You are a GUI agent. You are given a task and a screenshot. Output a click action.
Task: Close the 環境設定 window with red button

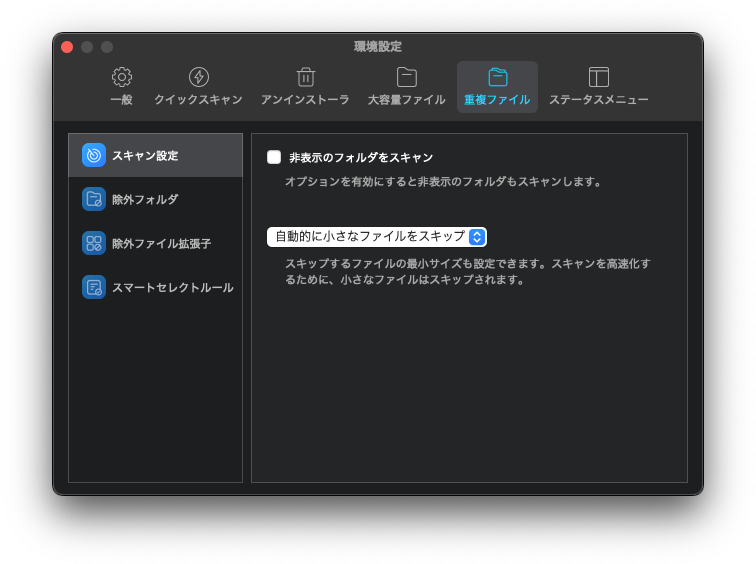[67, 47]
